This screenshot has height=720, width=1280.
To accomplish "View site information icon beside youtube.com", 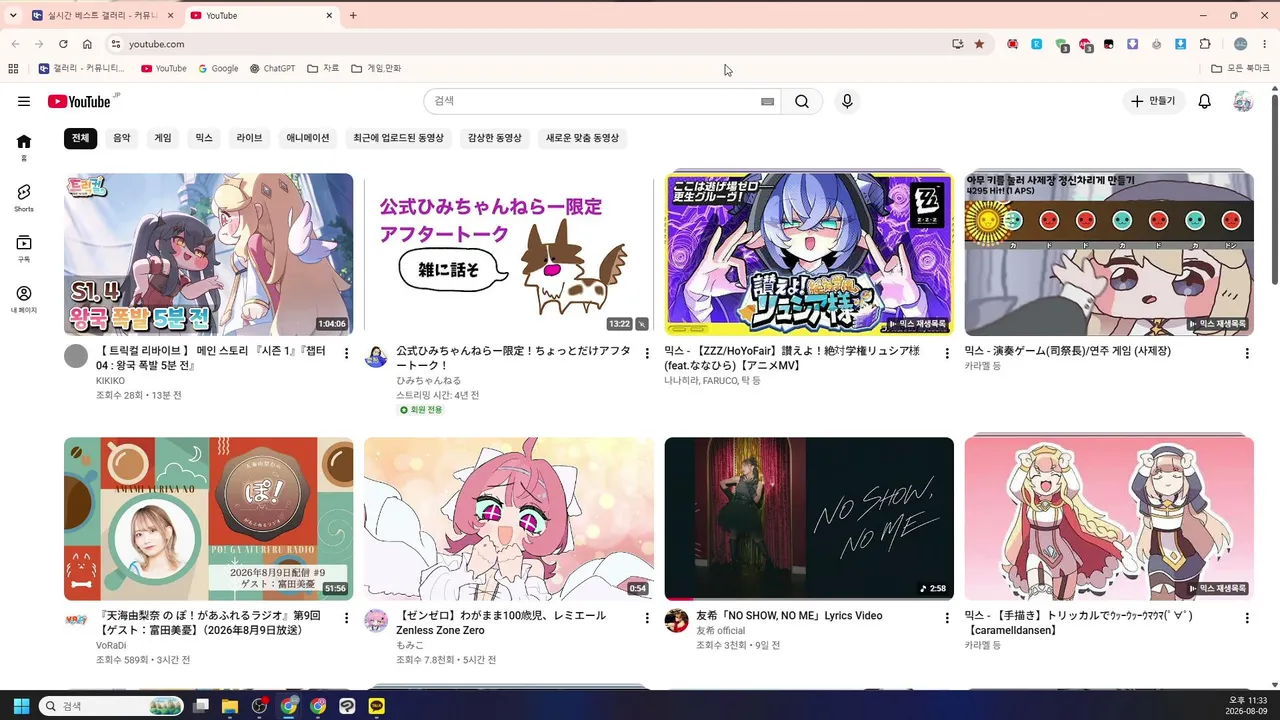I will [116, 44].
